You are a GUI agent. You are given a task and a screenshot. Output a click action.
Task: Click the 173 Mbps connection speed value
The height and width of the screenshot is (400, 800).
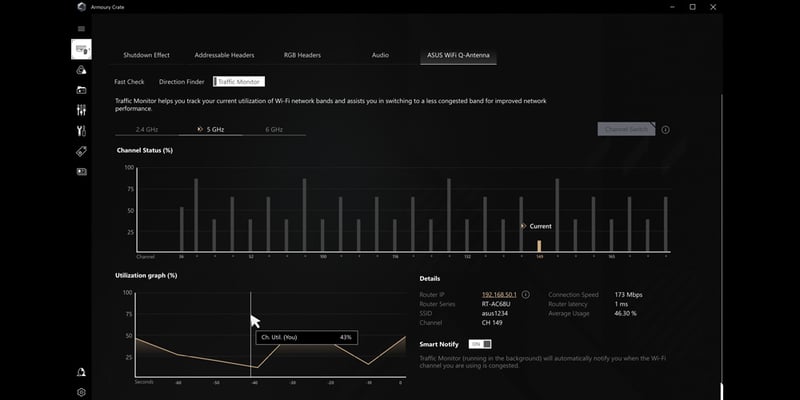629,294
